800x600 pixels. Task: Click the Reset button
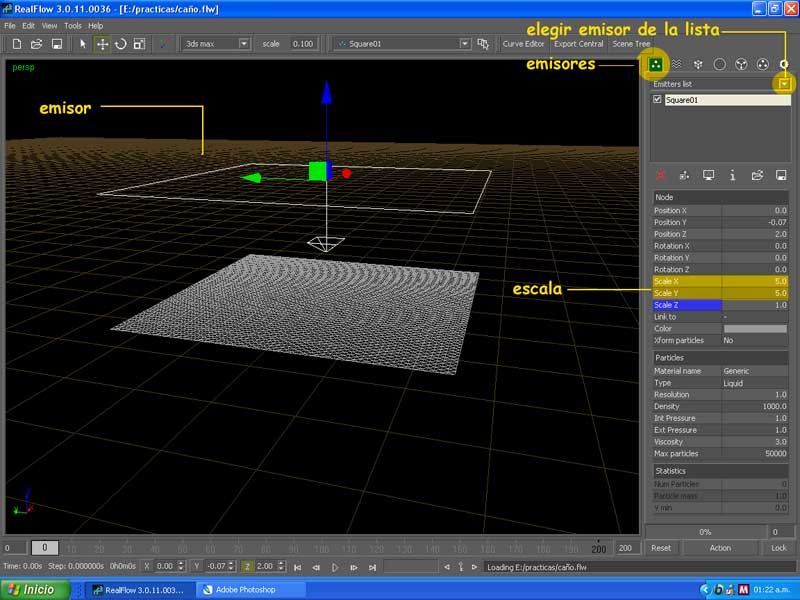(x=661, y=548)
